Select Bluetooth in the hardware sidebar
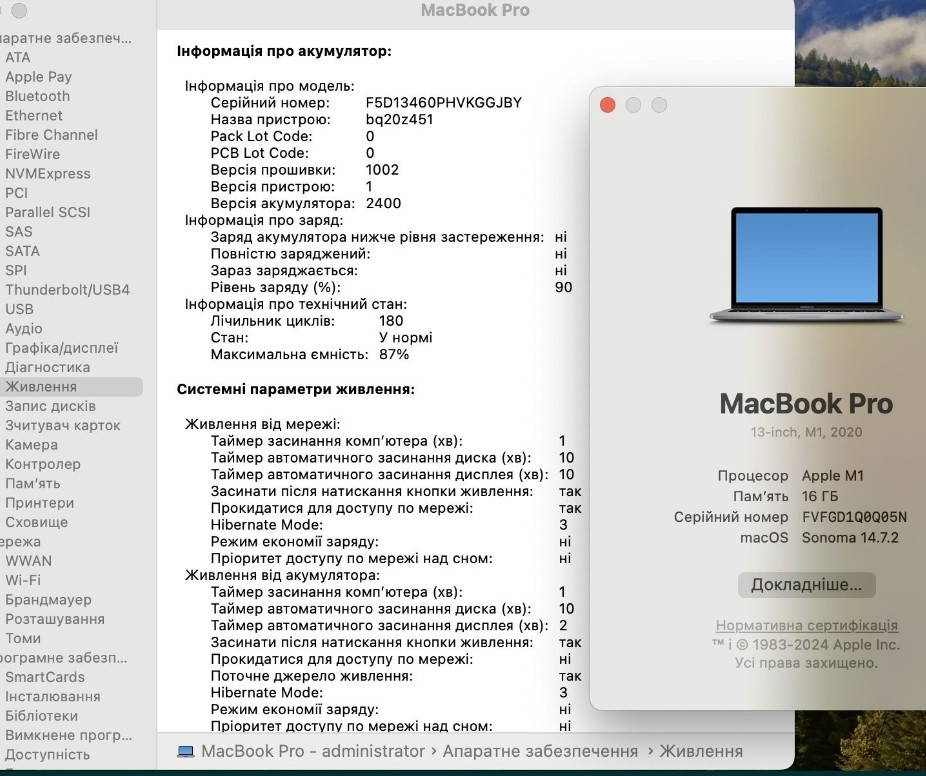The image size is (926, 776). [x=37, y=96]
